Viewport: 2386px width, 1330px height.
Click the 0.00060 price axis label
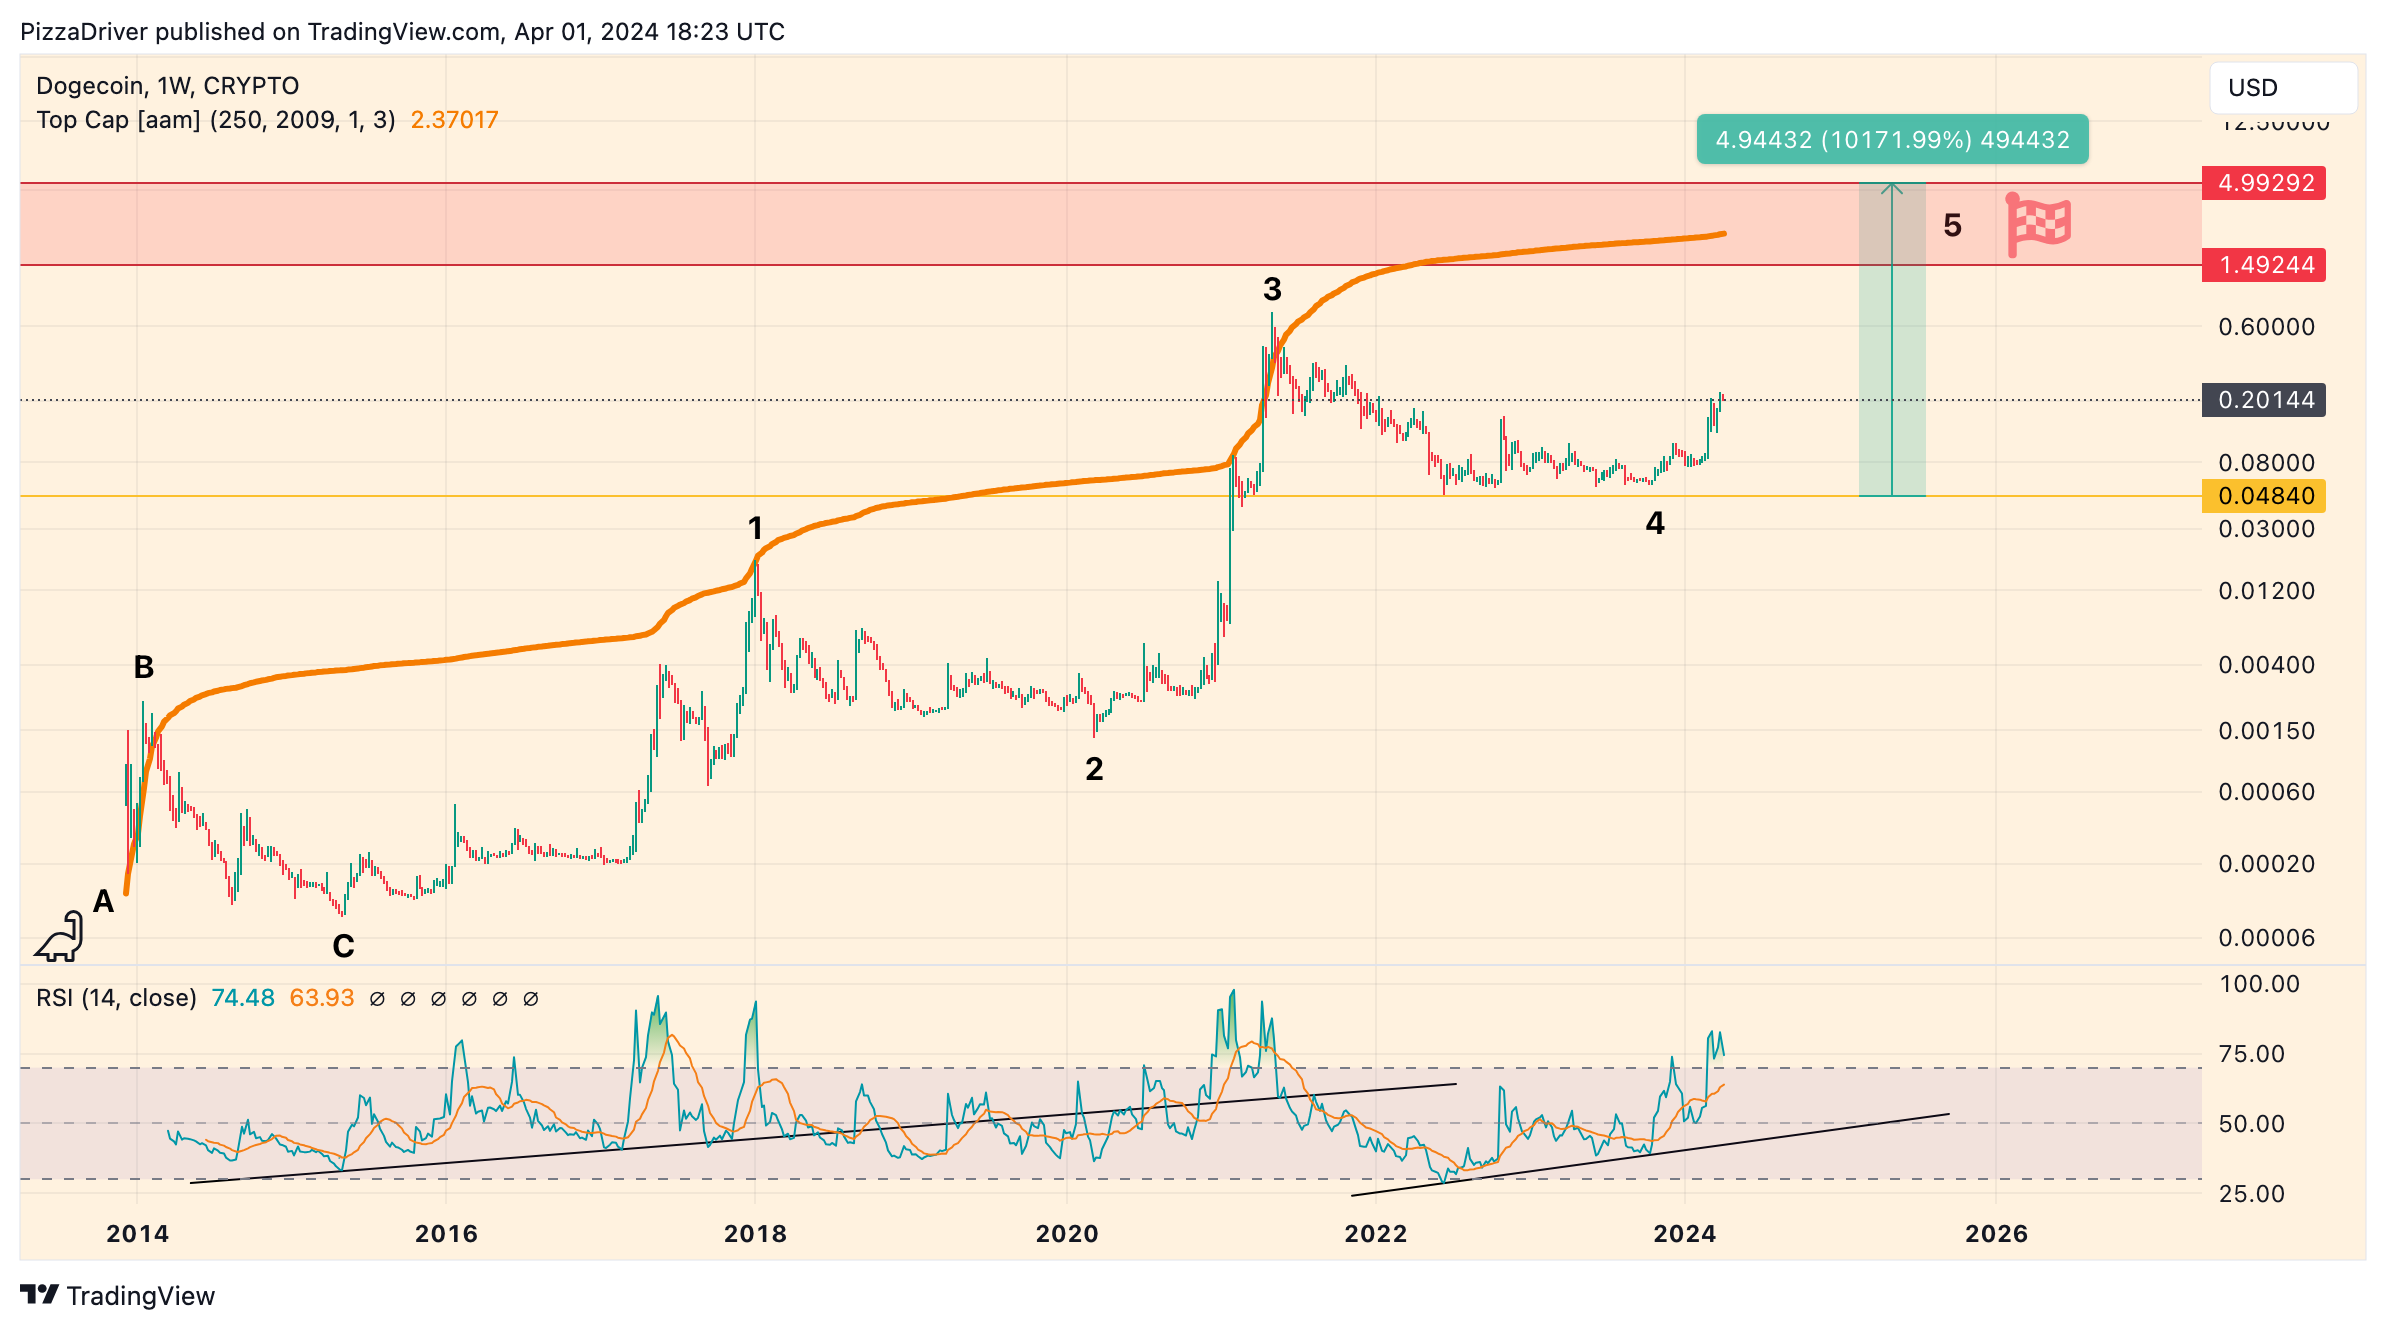[x=2267, y=792]
